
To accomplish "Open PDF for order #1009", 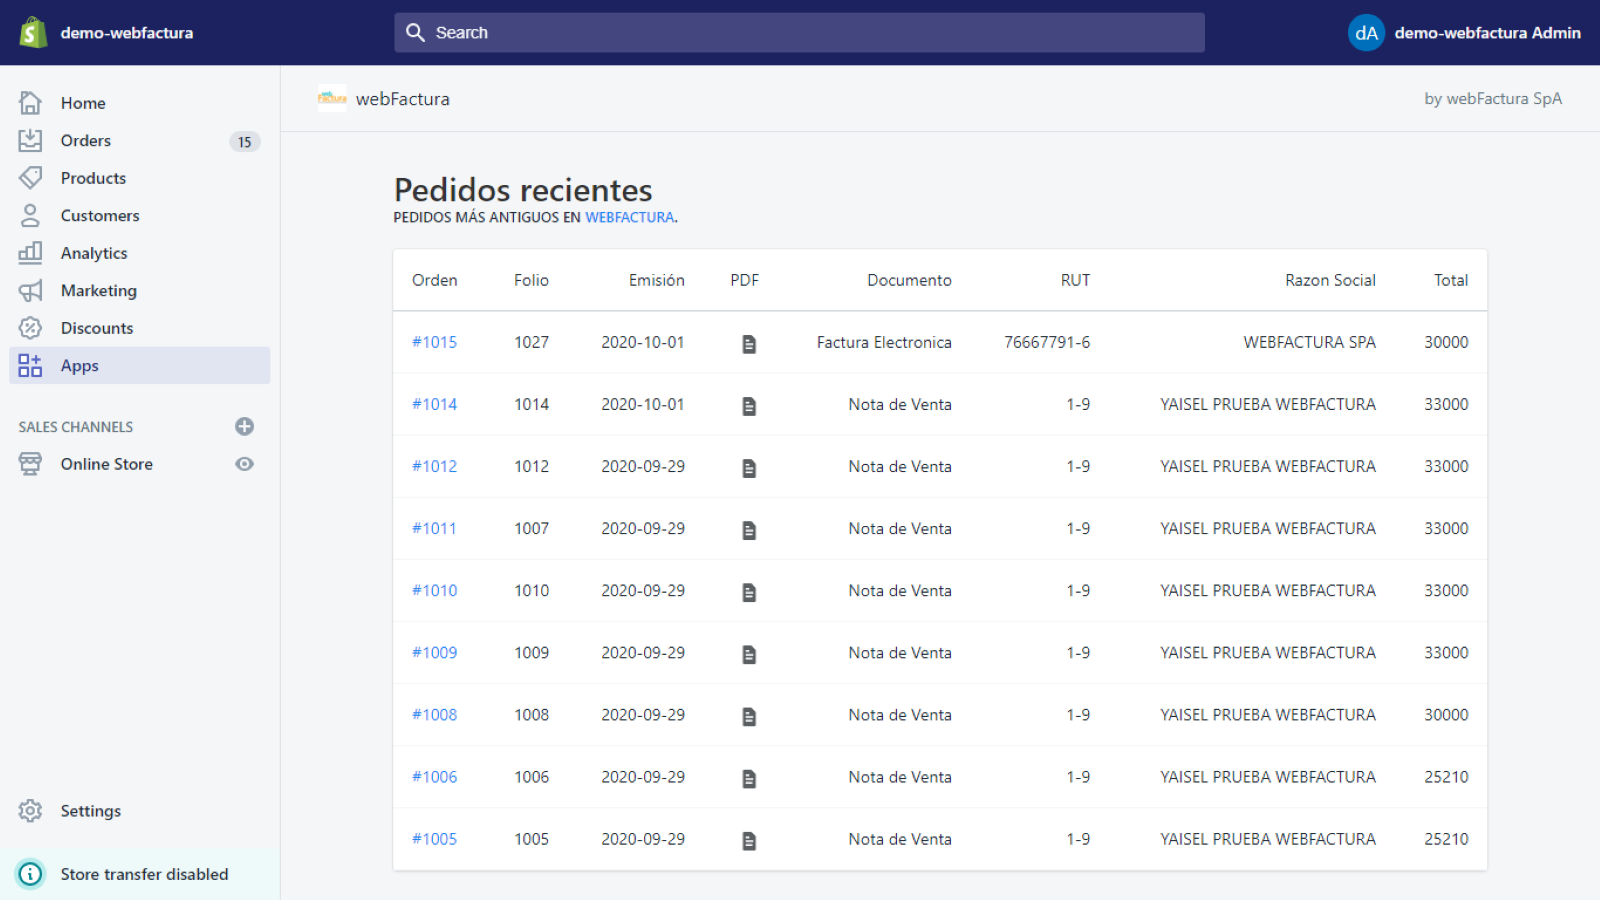I will pos(749,654).
